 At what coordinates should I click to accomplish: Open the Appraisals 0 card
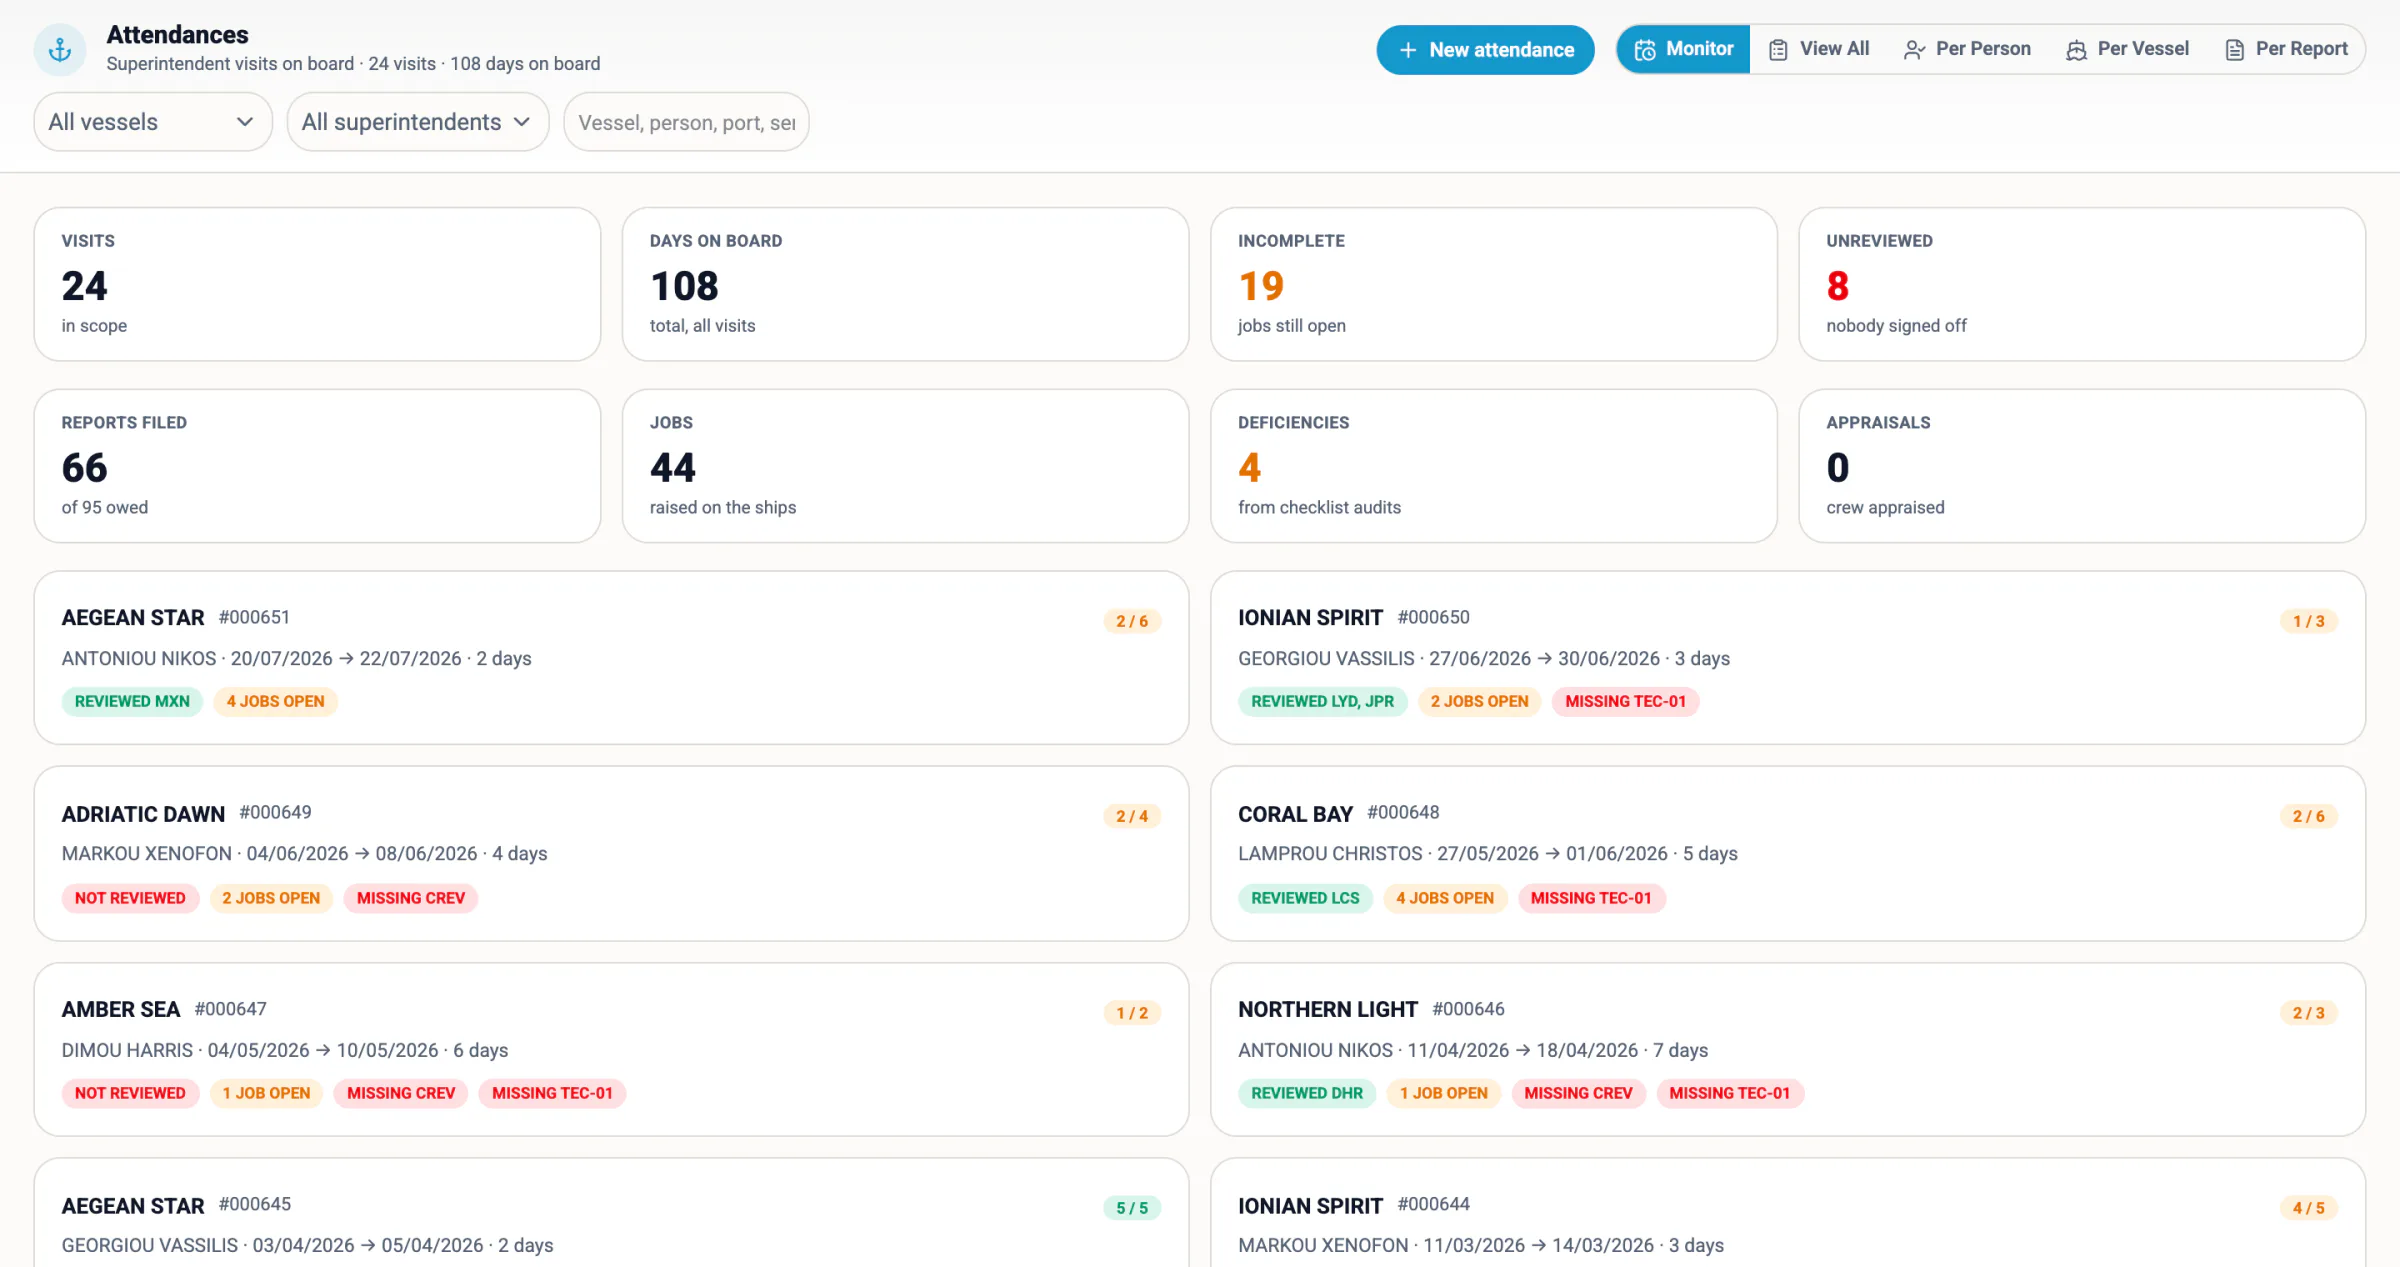tap(2082, 466)
